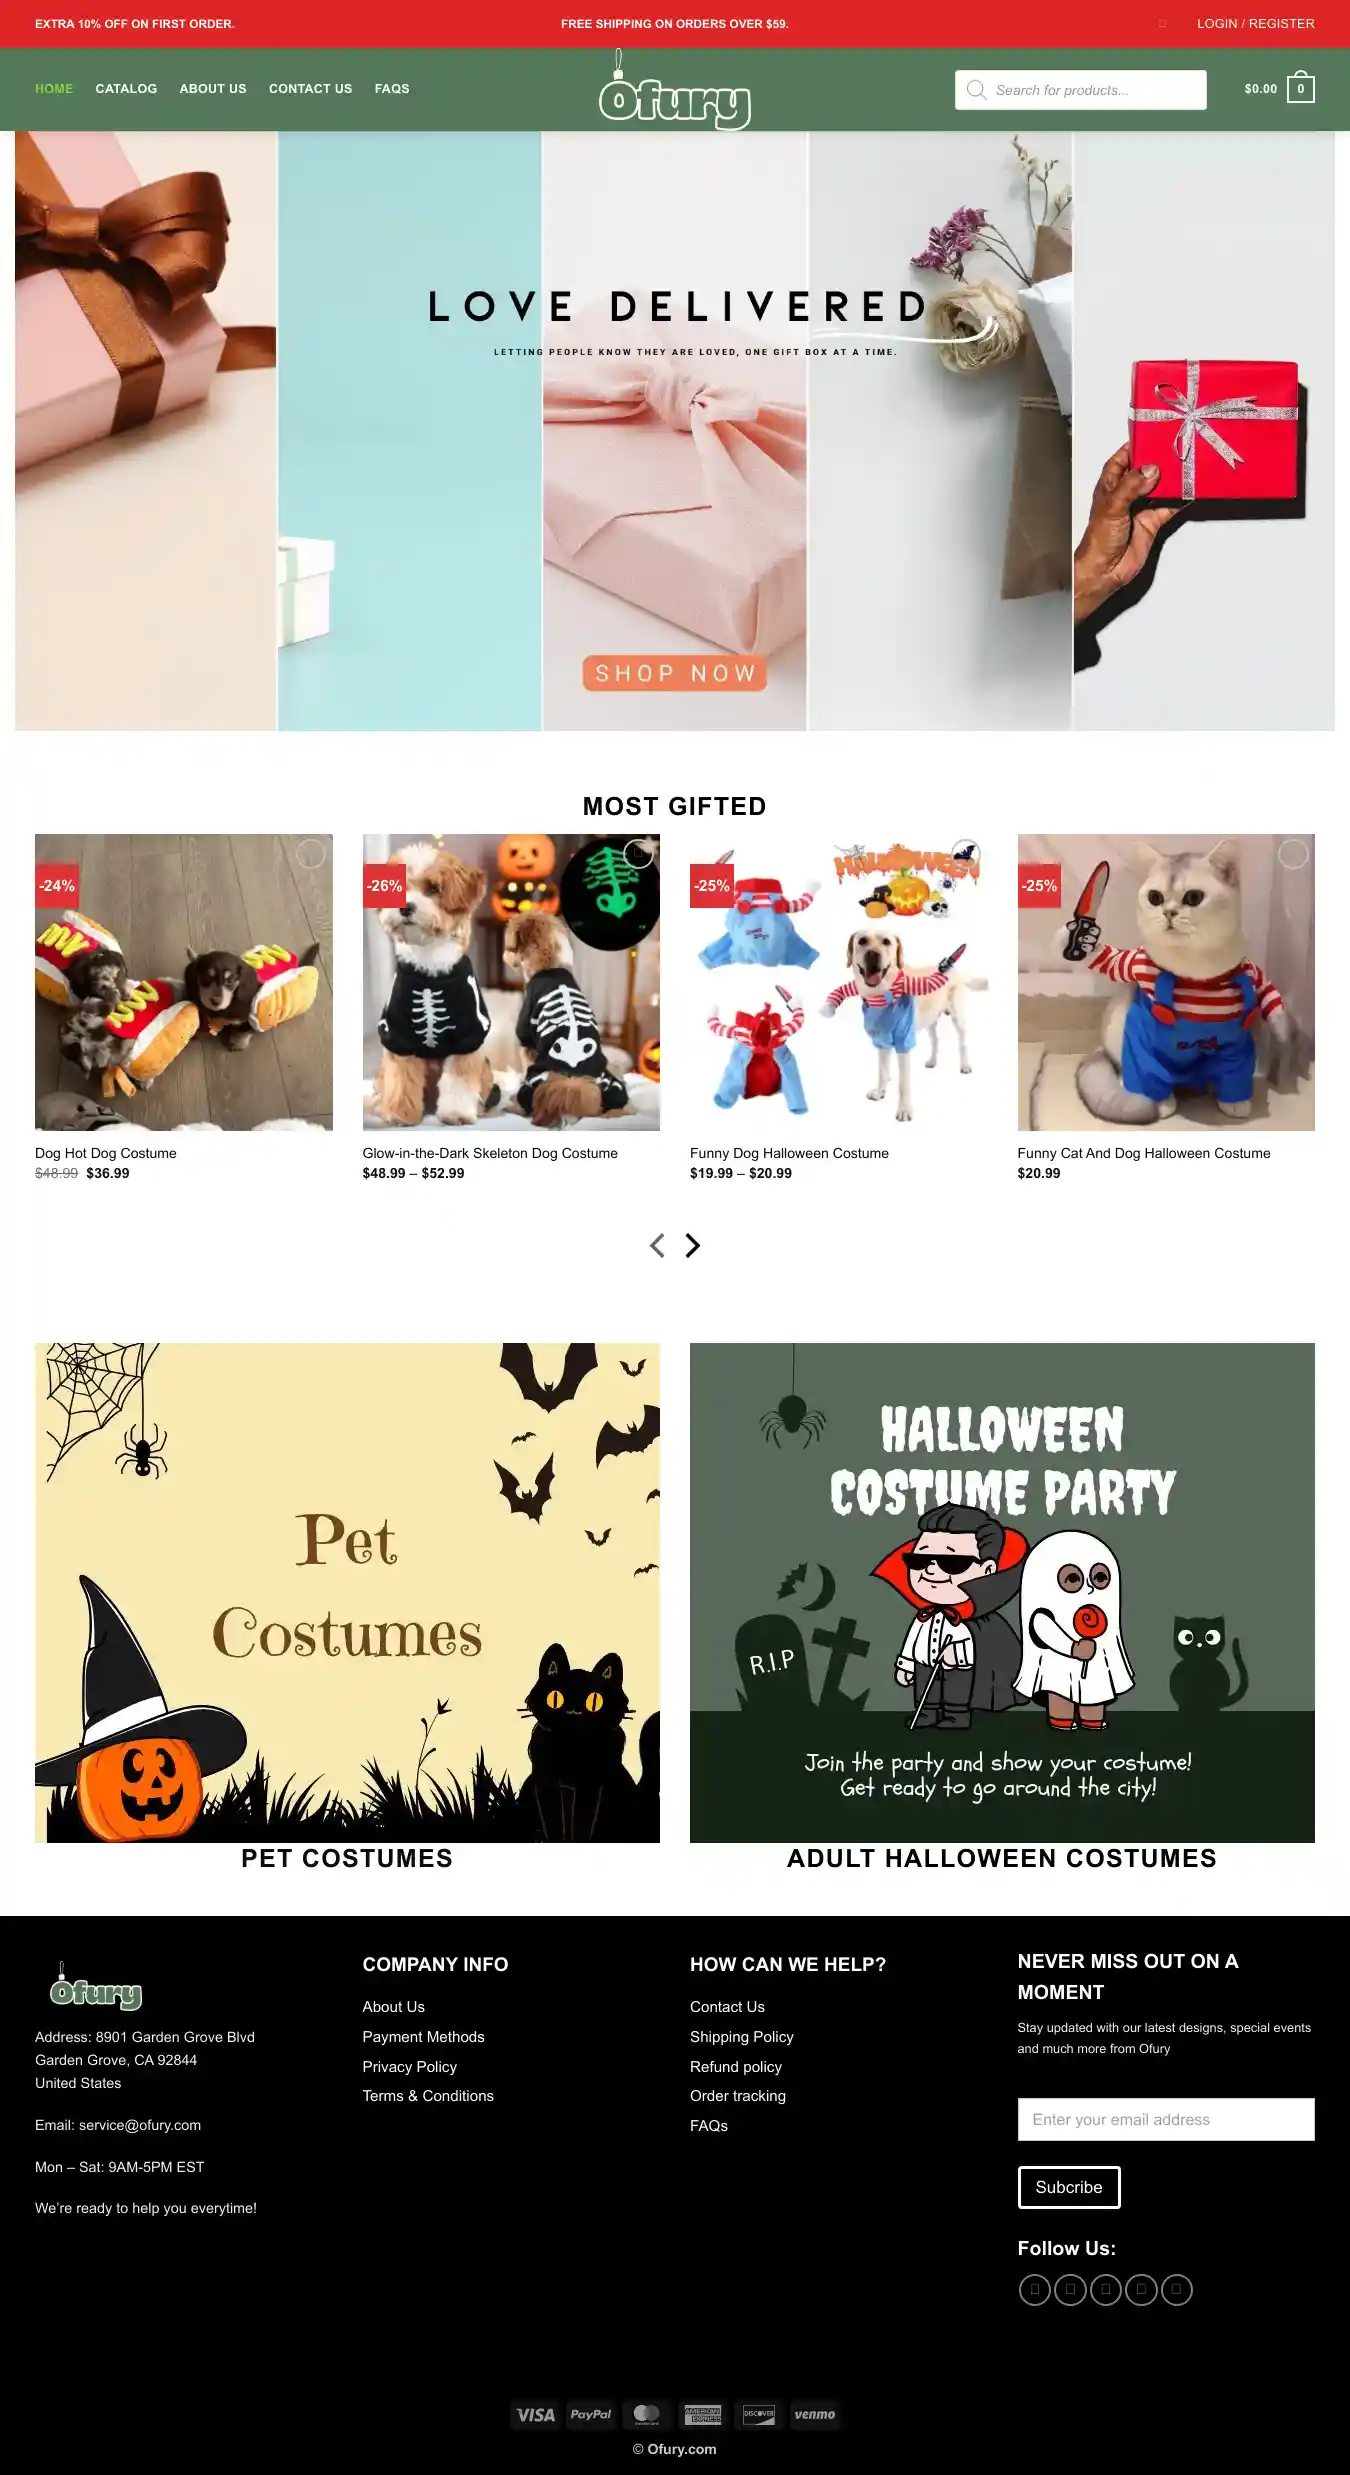Screen dimensions: 1350x2475
Task: Open the shopping cart icon in the header
Action: tap(1300, 88)
